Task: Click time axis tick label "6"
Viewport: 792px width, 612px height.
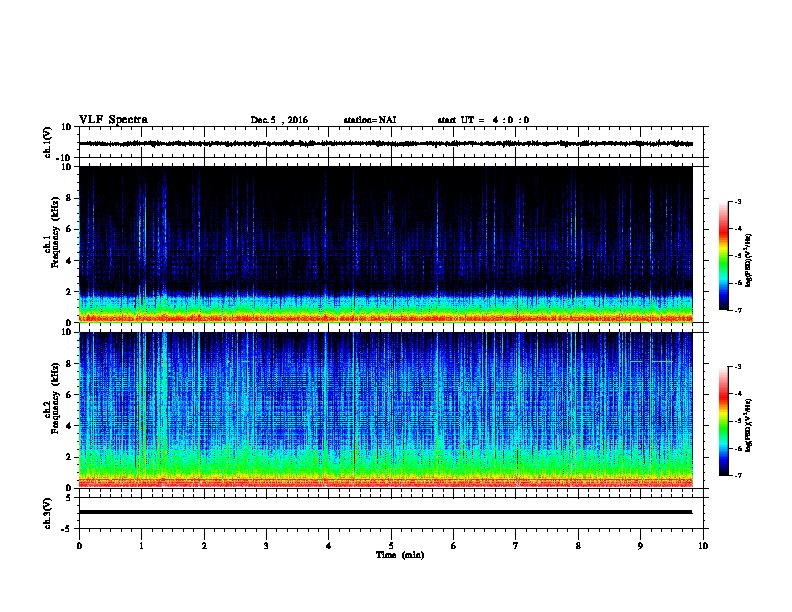Action: click(x=454, y=546)
